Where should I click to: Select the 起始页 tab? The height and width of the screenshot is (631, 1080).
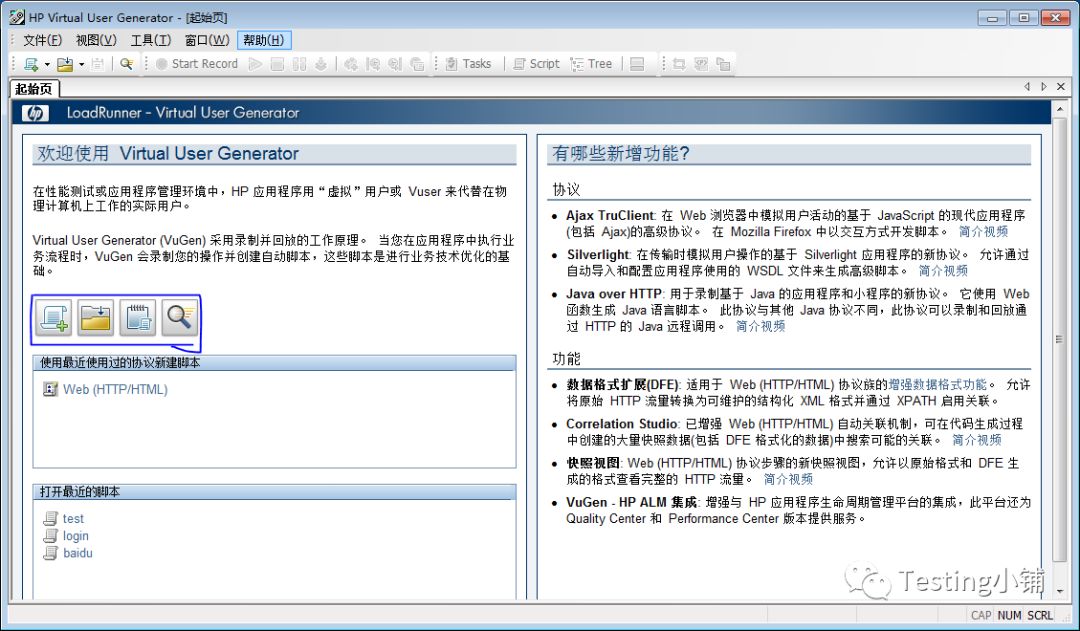click(34, 89)
